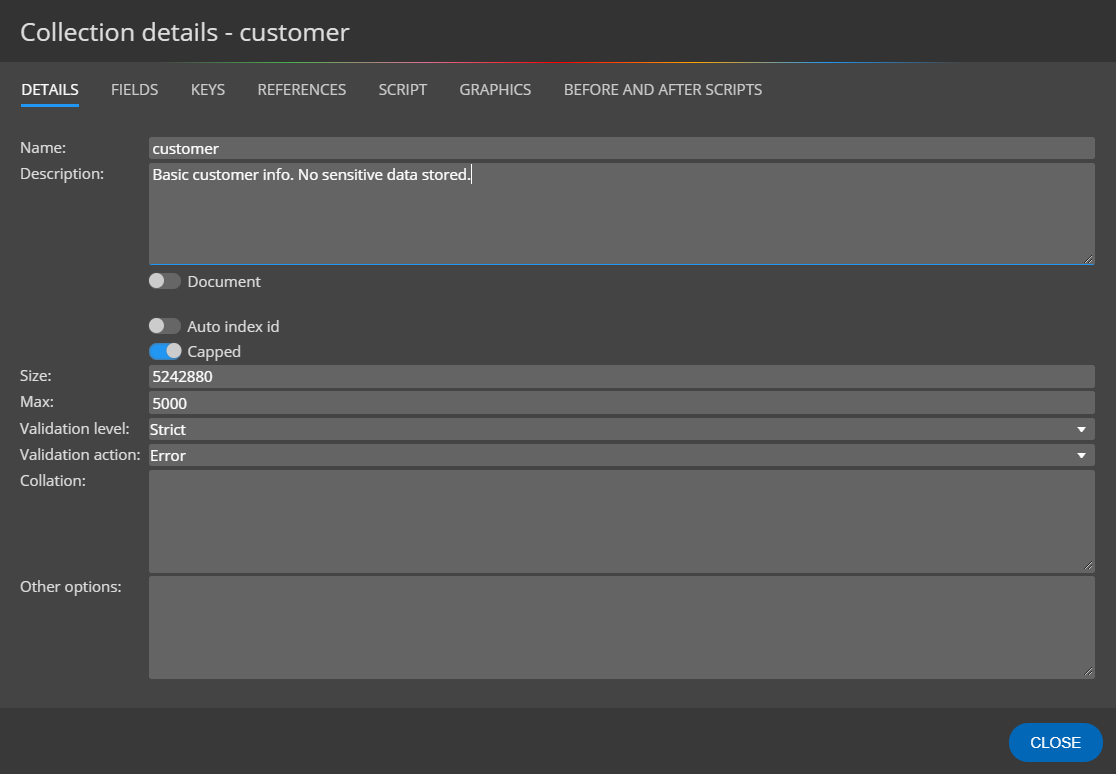Screen dimensions: 1116x774
Task: Open the Validation level dropdown
Action: pyautogui.click(x=621, y=429)
